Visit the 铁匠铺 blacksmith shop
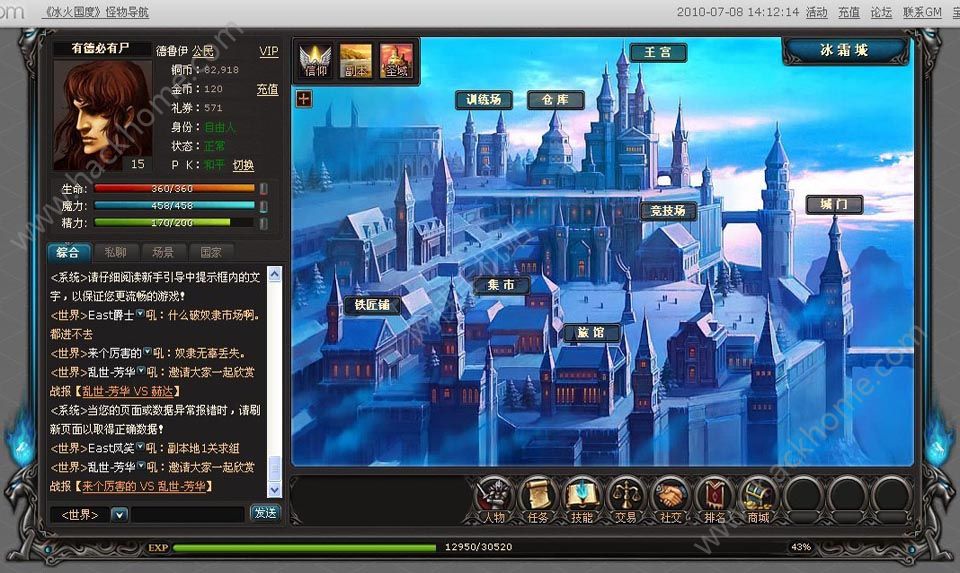 (372, 304)
